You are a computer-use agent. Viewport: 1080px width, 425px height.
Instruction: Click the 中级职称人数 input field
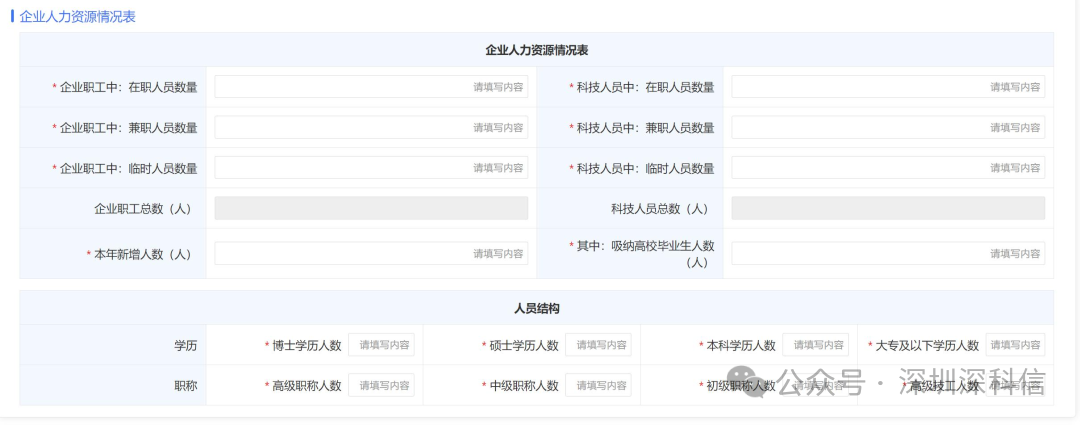pos(599,385)
